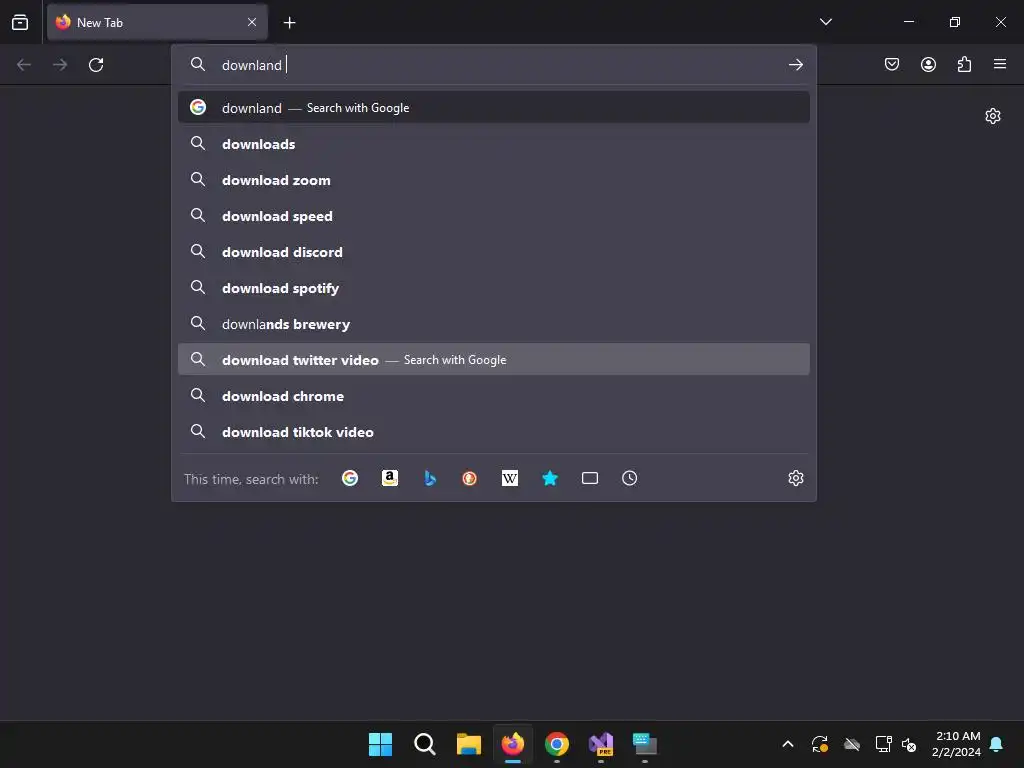Open the terminal-style app in taskbar

[x=645, y=744]
